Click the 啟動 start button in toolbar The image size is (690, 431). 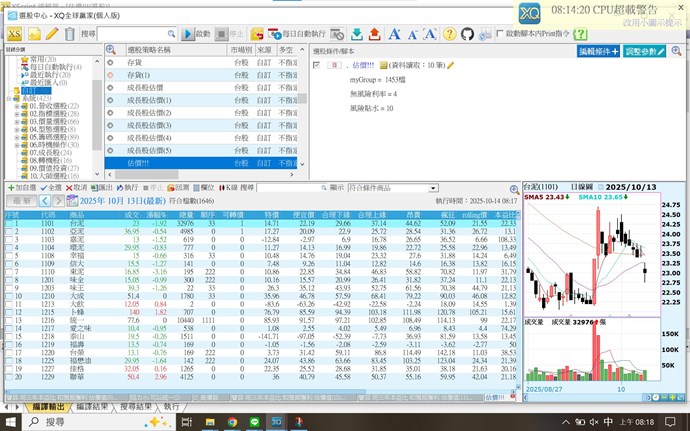(x=197, y=35)
